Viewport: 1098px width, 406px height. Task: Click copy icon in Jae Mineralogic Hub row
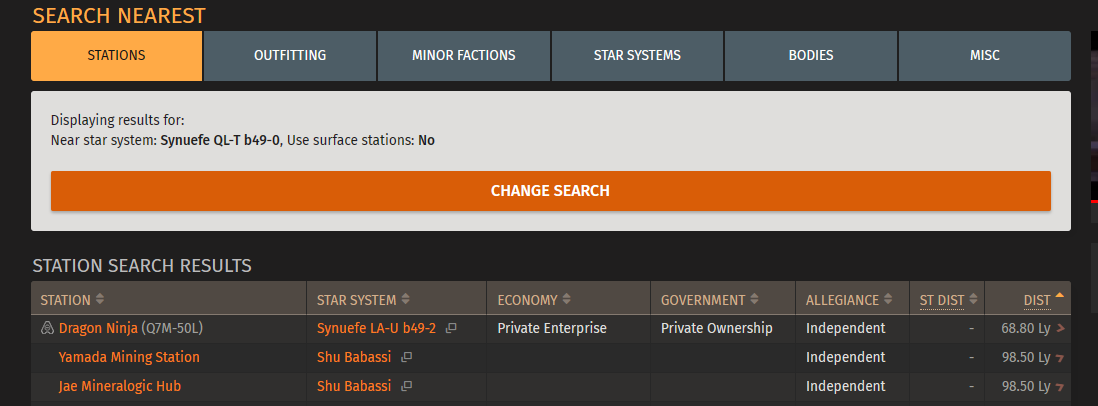pos(406,386)
